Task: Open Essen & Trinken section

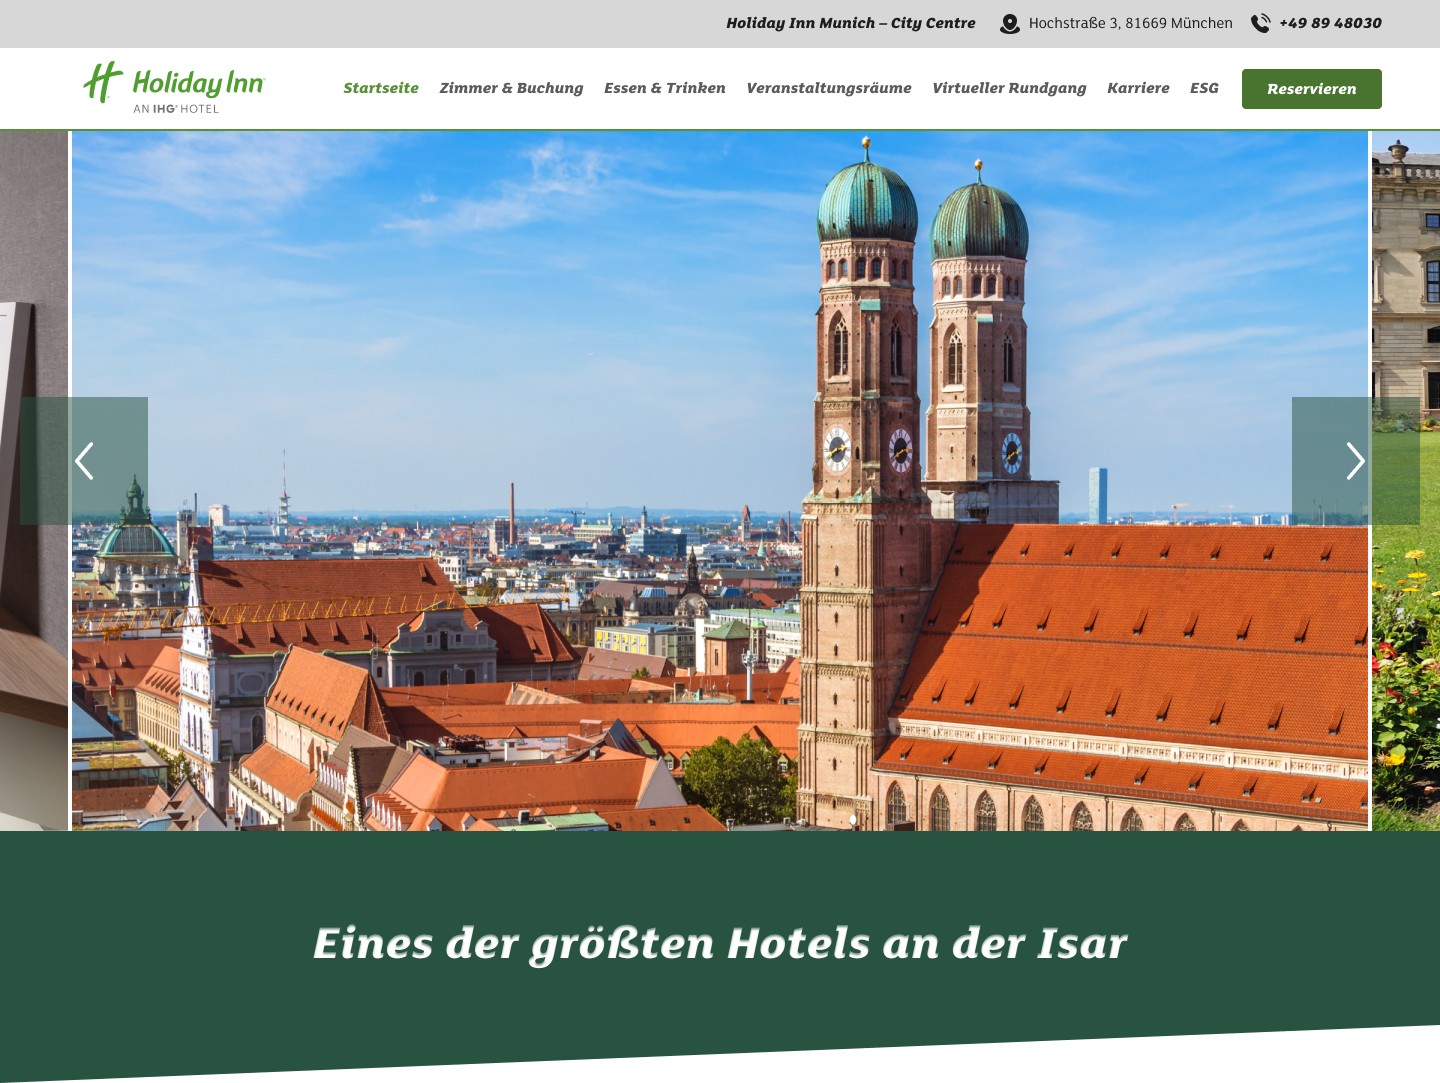Action: [x=665, y=88]
